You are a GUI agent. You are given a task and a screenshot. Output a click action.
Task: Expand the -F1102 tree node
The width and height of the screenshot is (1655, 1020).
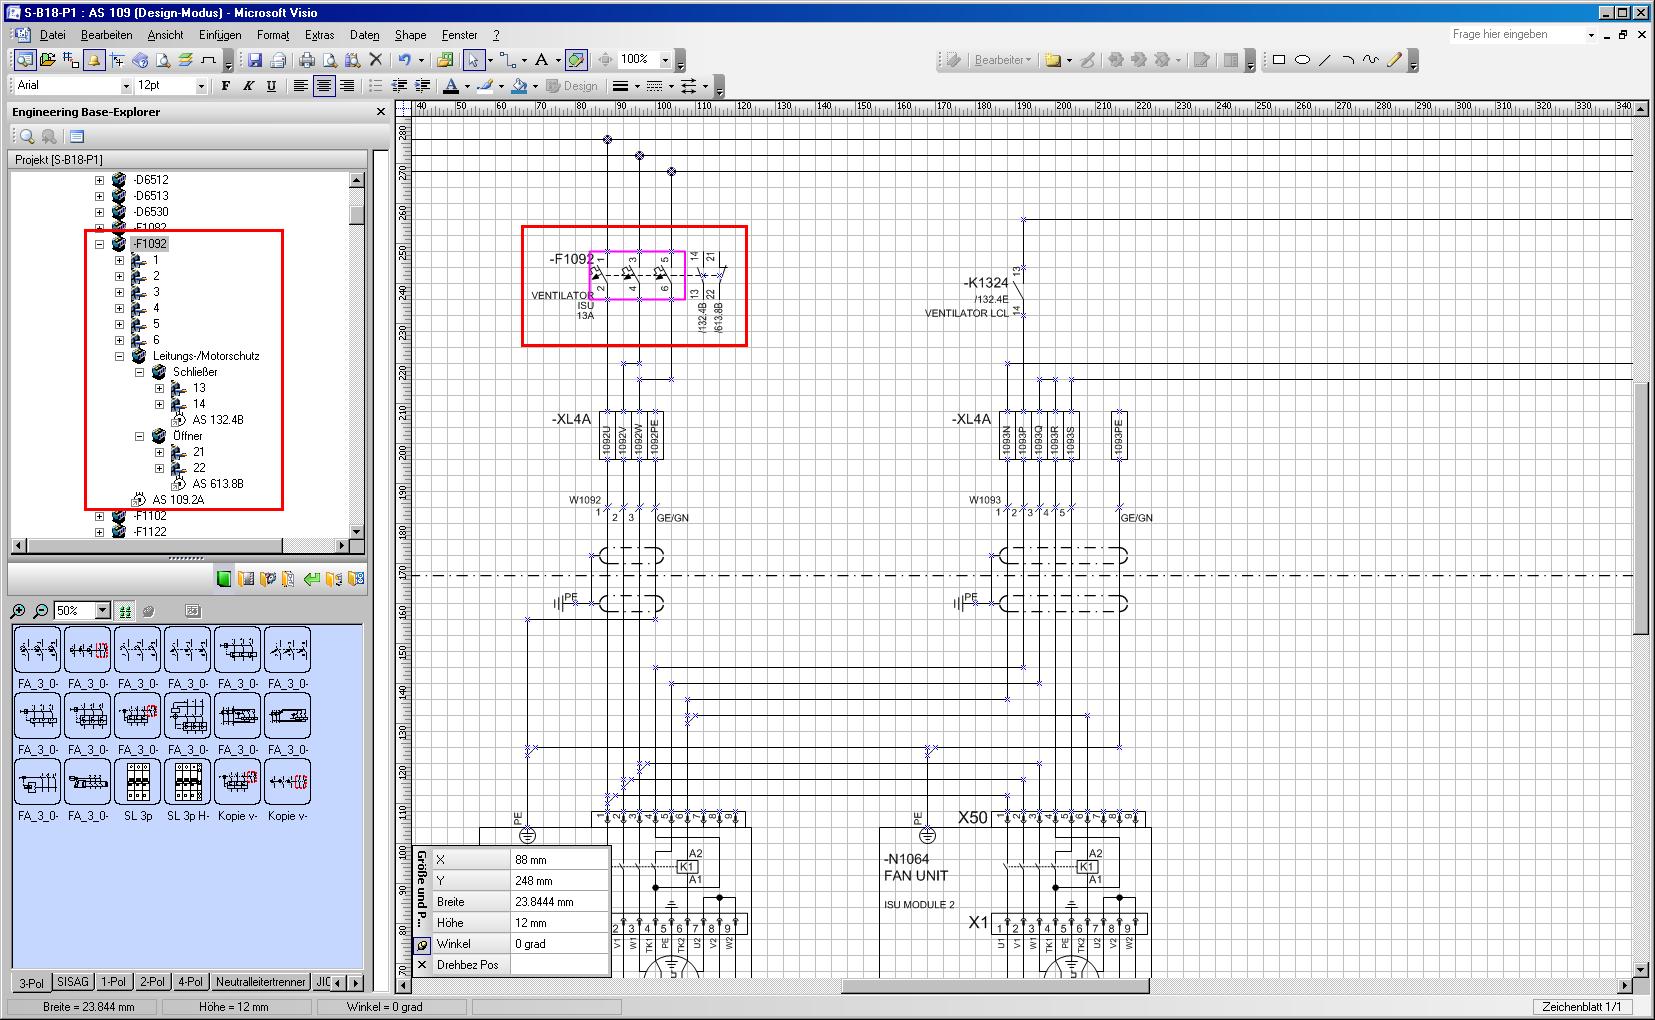(99, 516)
